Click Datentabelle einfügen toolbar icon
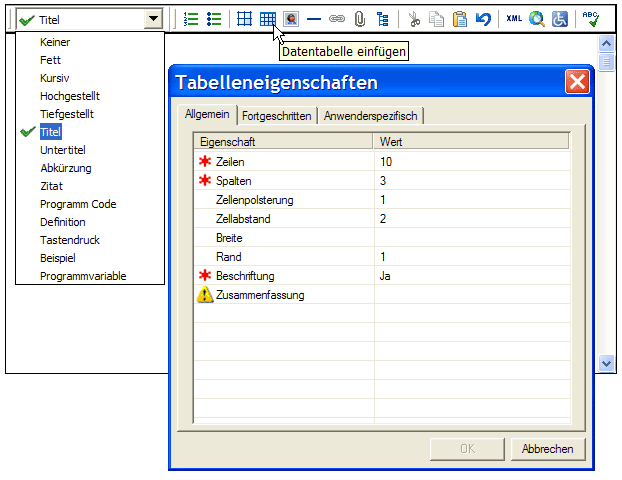 pyautogui.click(x=268, y=19)
